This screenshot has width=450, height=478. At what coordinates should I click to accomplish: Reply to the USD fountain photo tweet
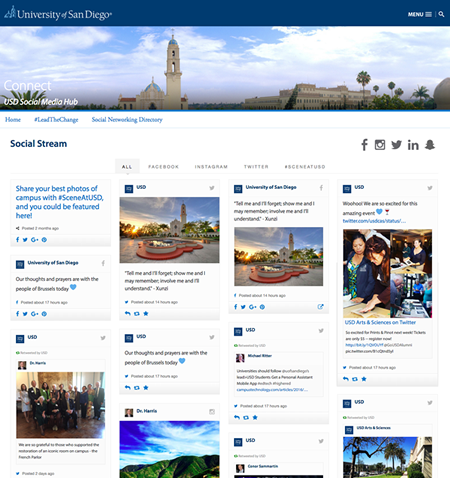tap(127, 313)
